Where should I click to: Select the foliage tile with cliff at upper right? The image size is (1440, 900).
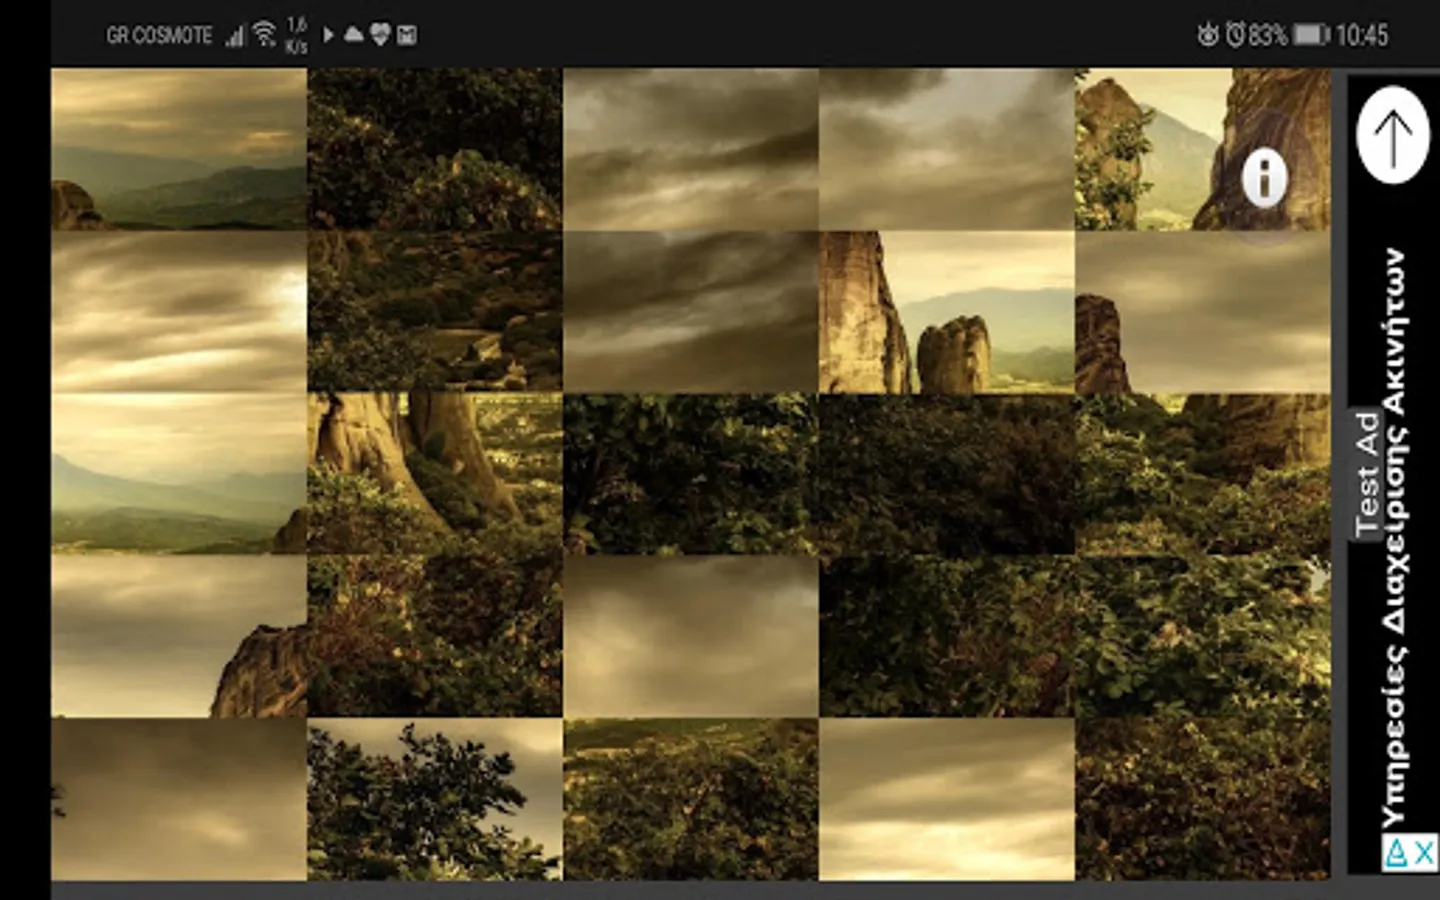(1203, 474)
